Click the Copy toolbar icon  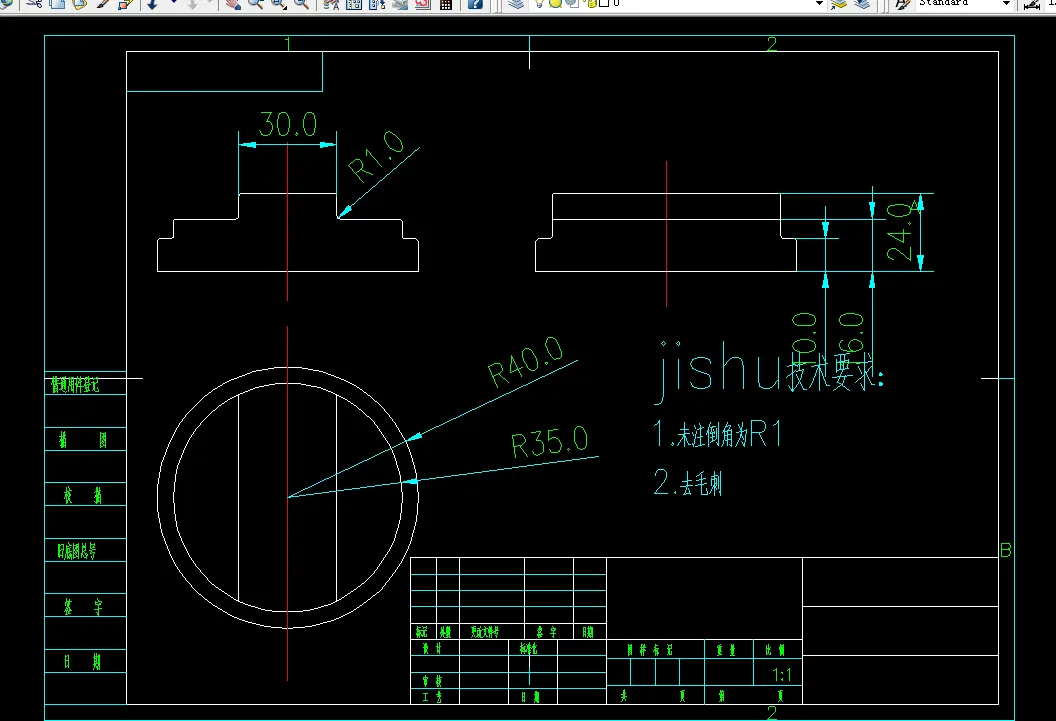(57, 3)
